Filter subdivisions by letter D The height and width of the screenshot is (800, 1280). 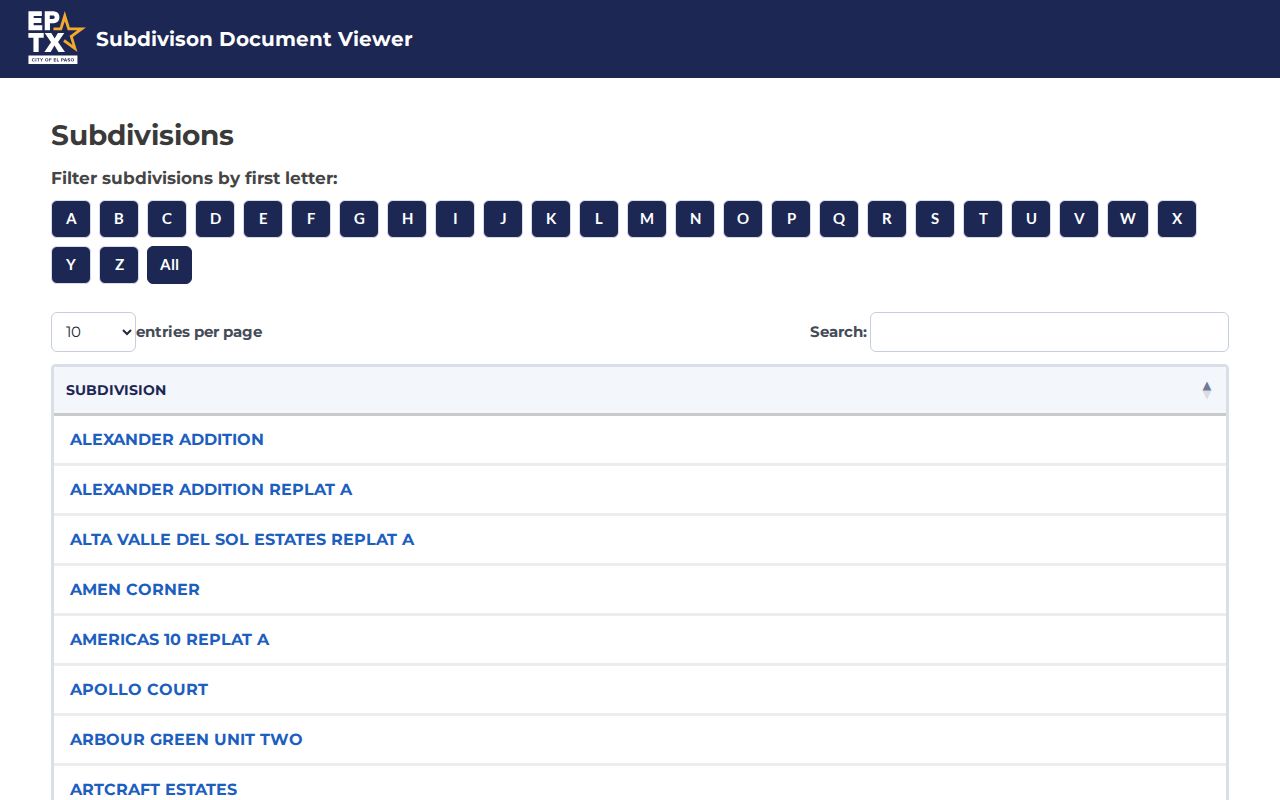click(215, 219)
